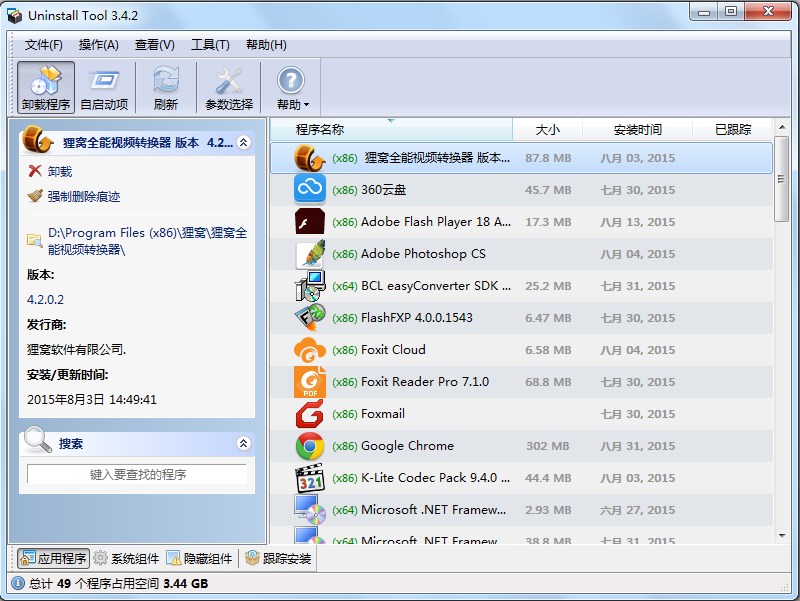Collapse the 搜索 search panel
This screenshot has height=601, width=800.
(x=244, y=443)
